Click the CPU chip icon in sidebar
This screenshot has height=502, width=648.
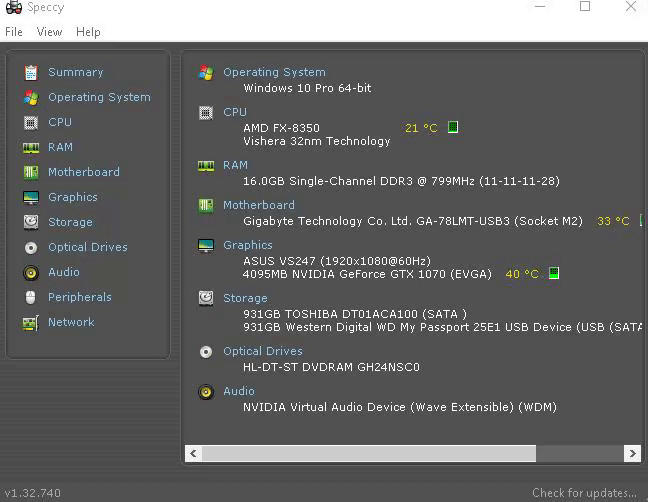(31, 123)
